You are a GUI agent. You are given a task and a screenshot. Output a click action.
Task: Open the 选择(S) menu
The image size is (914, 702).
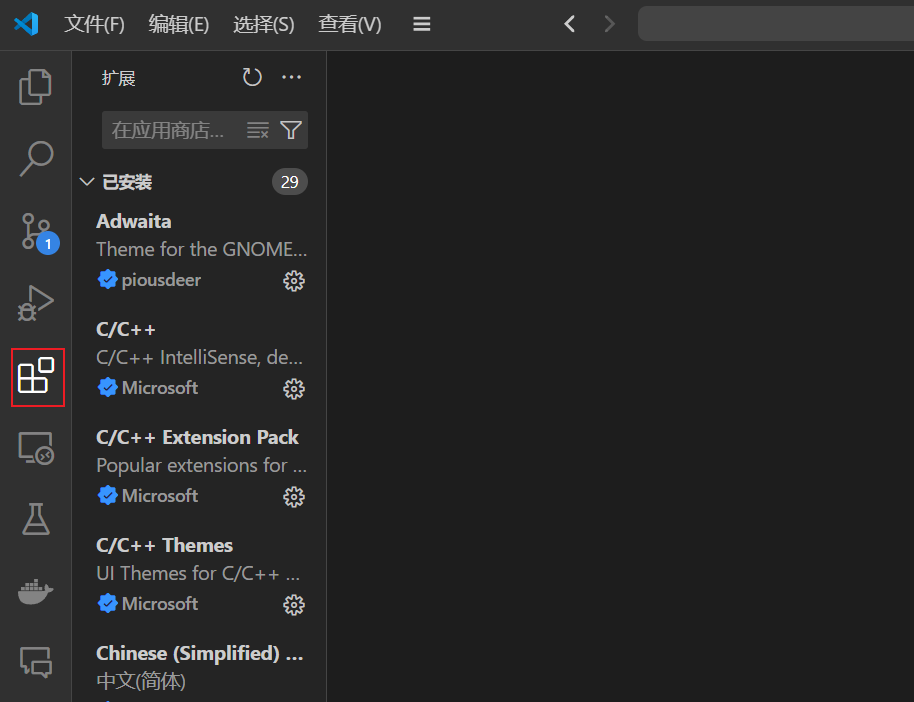click(x=263, y=24)
